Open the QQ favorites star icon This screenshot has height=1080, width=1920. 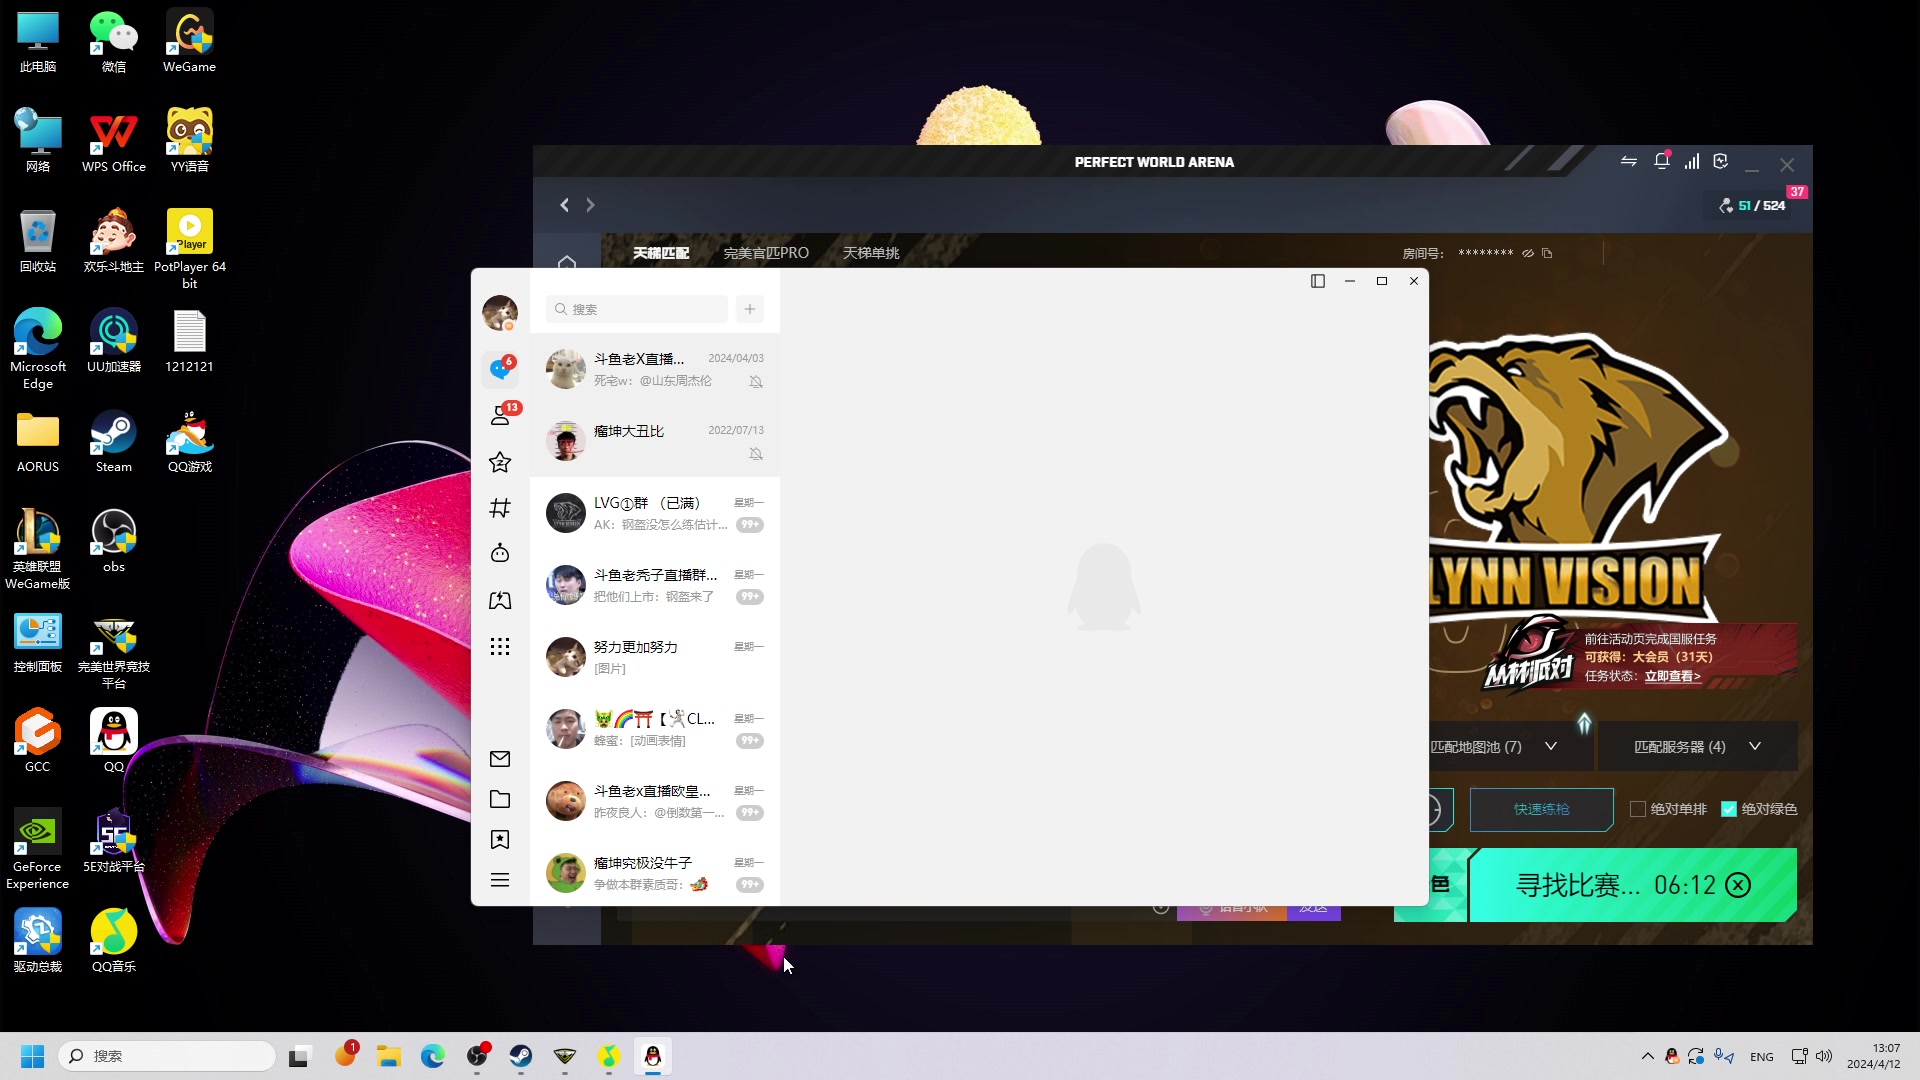[500, 462]
